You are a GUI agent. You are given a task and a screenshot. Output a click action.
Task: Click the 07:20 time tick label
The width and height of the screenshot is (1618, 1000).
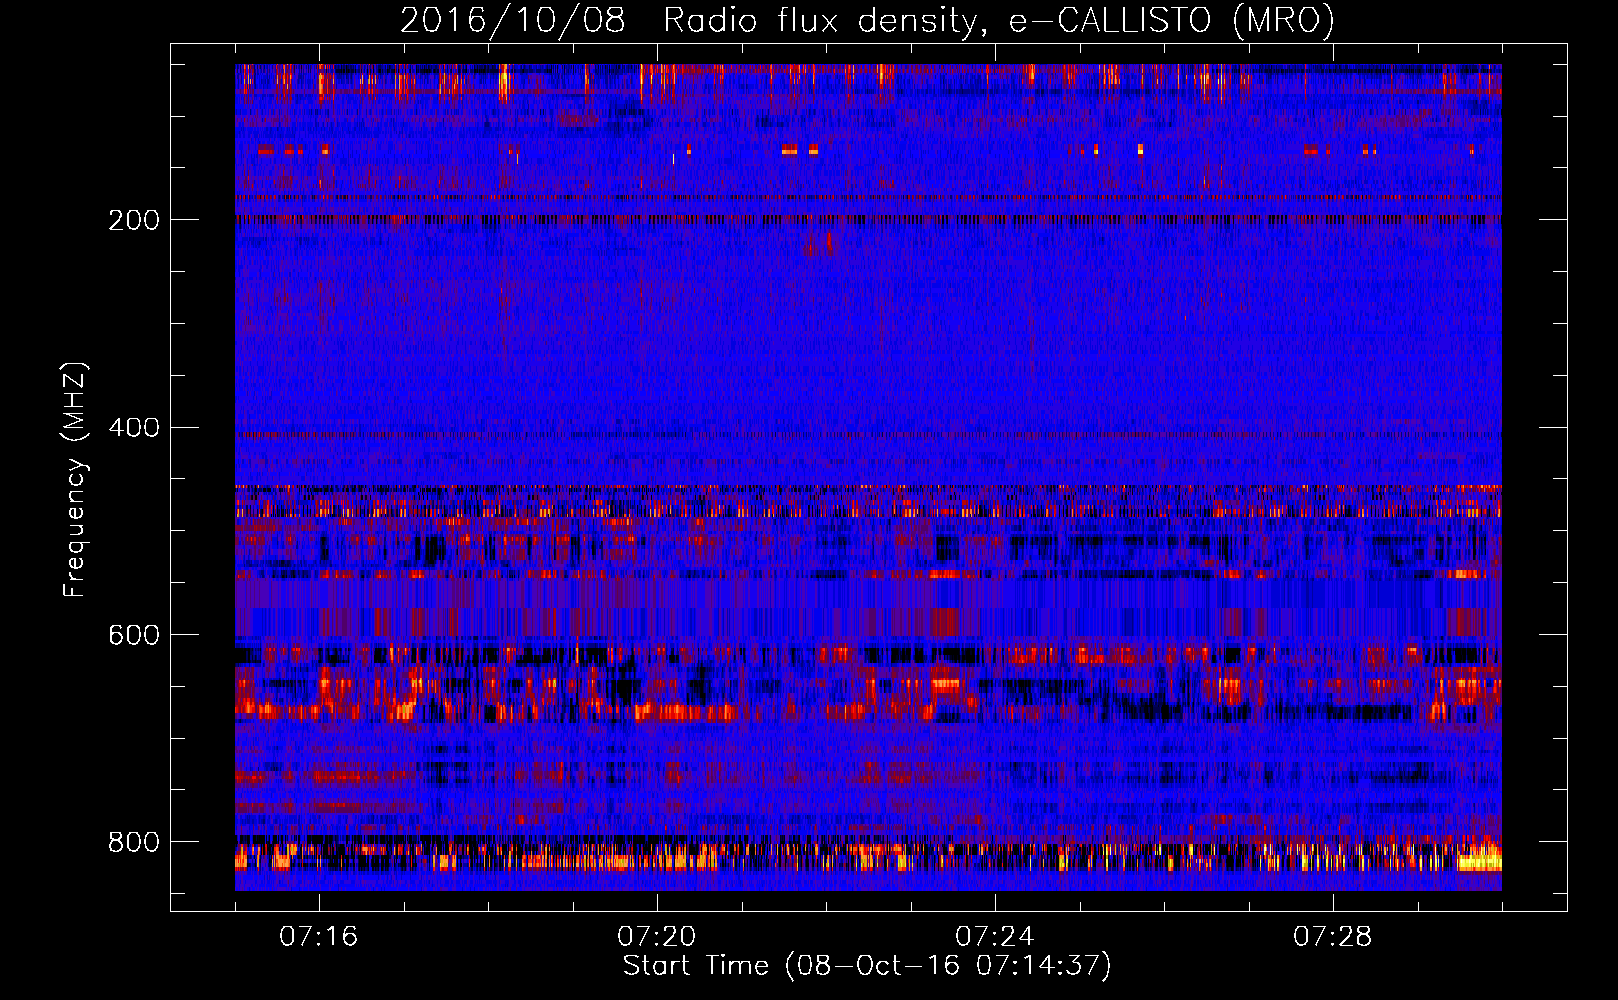tap(657, 936)
